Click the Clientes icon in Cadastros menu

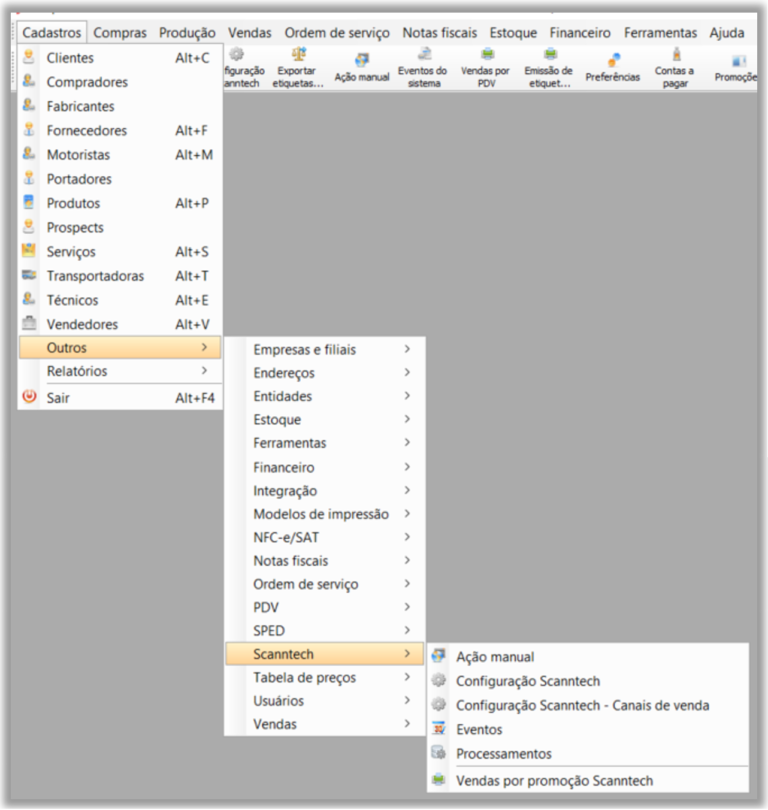pyautogui.click(x=29, y=58)
